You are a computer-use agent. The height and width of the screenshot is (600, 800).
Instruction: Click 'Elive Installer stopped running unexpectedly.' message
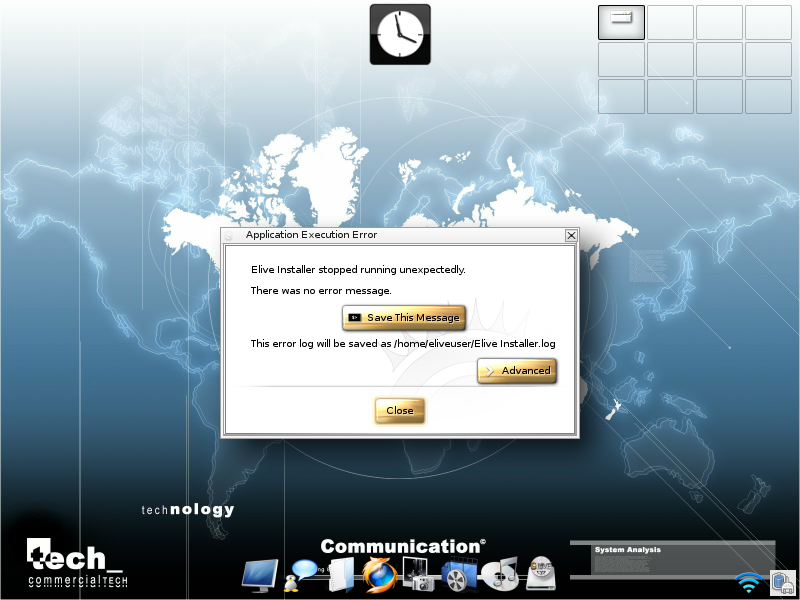[x=358, y=269]
